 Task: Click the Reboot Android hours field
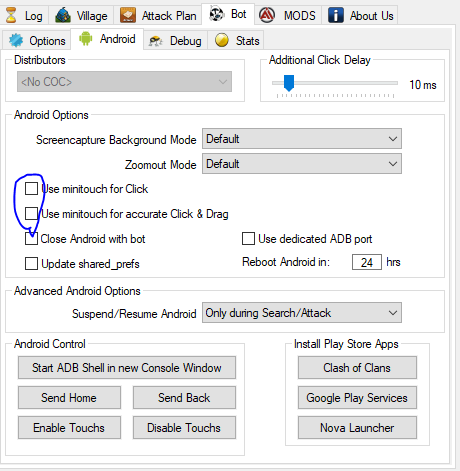[367, 262]
